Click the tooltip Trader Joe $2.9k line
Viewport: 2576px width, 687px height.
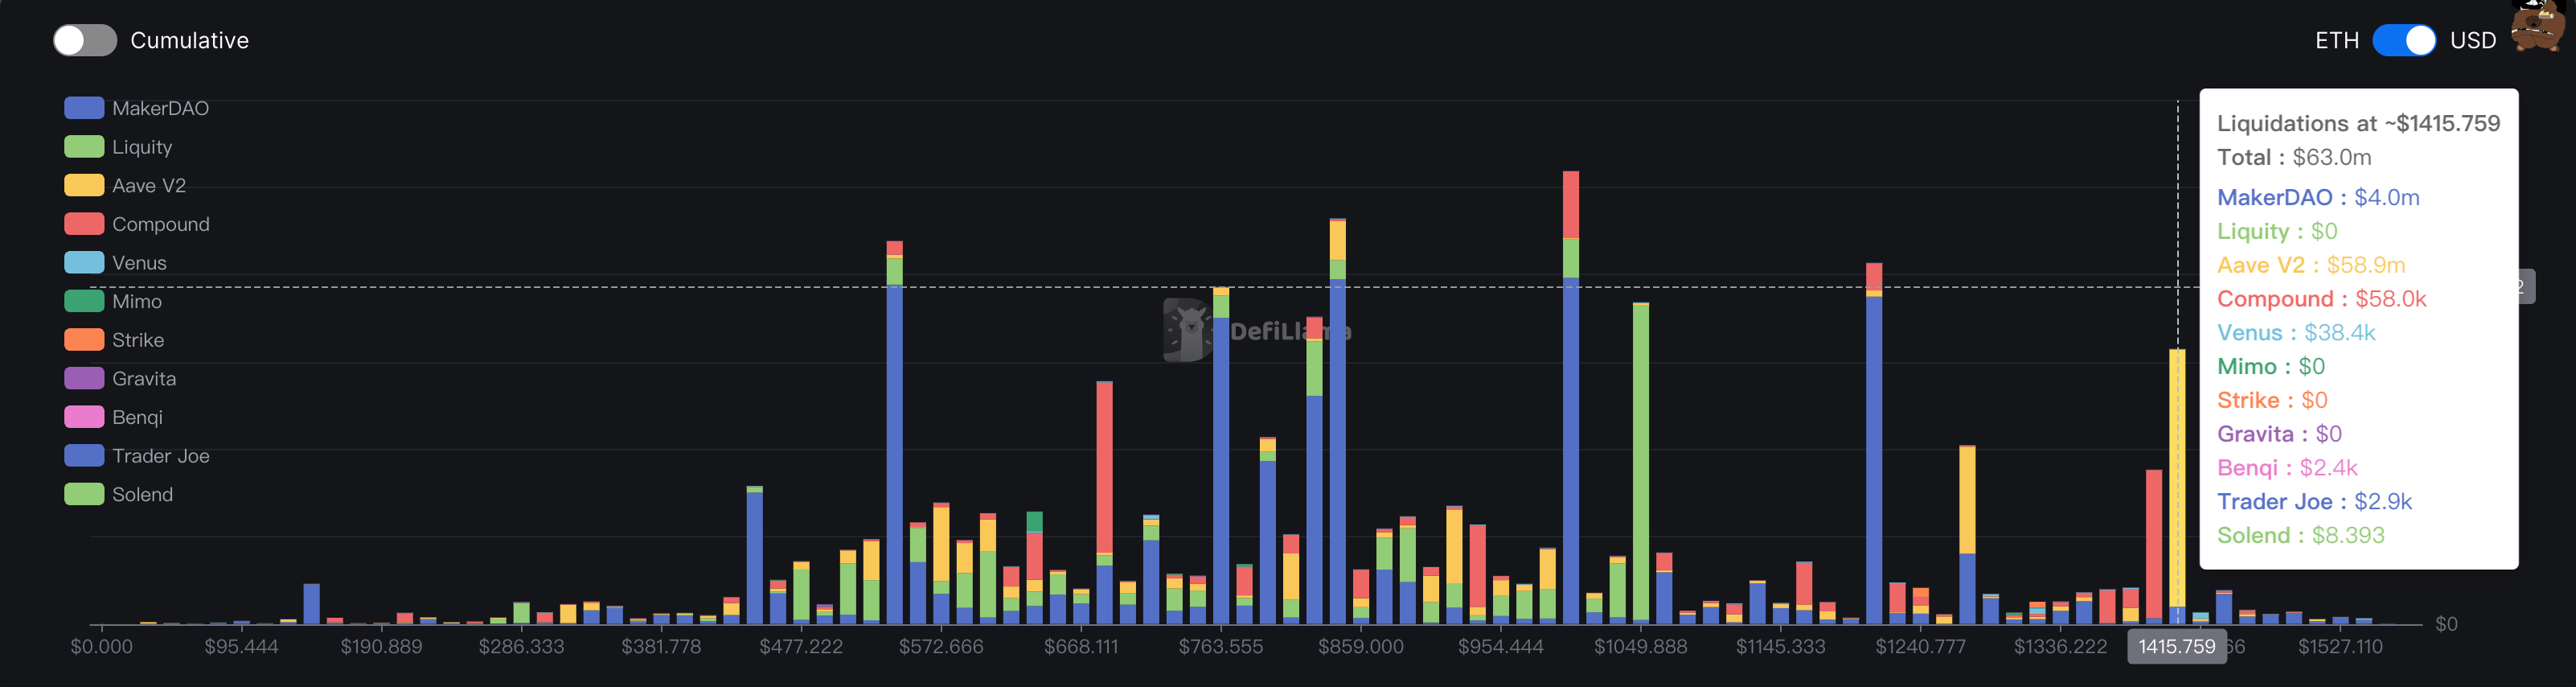coord(2314,502)
